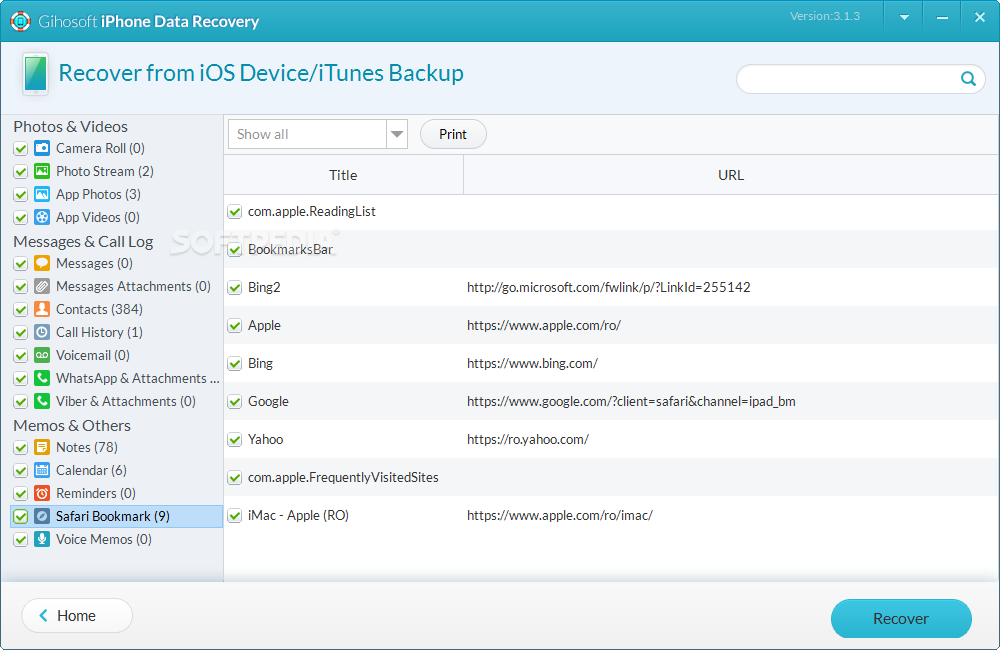Uncheck the Yahoo bookmark checkbox
1000x650 pixels.
tap(235, 439)
